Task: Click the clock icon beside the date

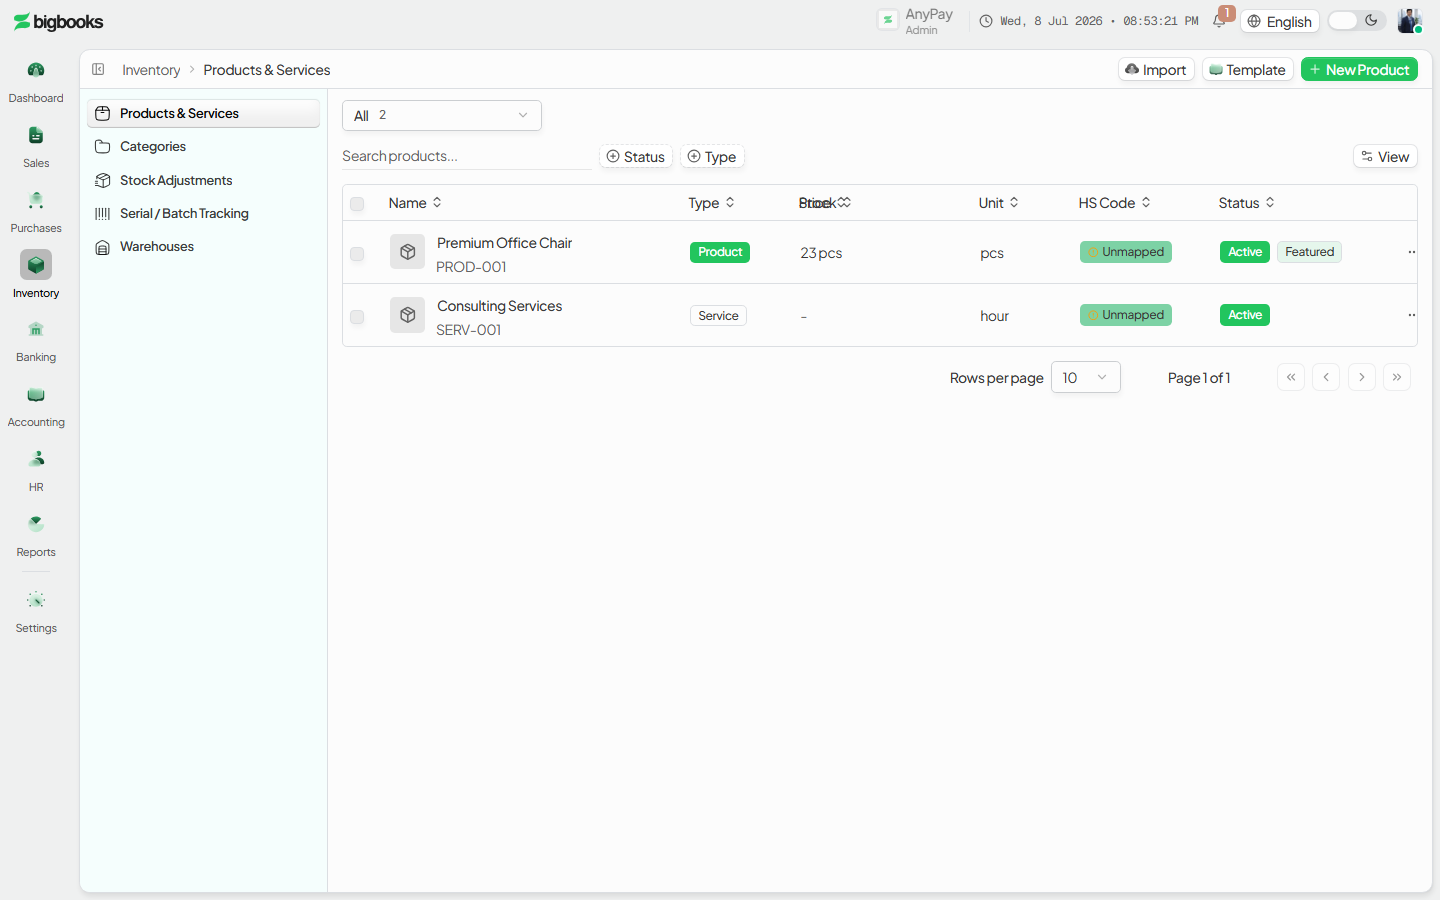Action: pos(986,21)
